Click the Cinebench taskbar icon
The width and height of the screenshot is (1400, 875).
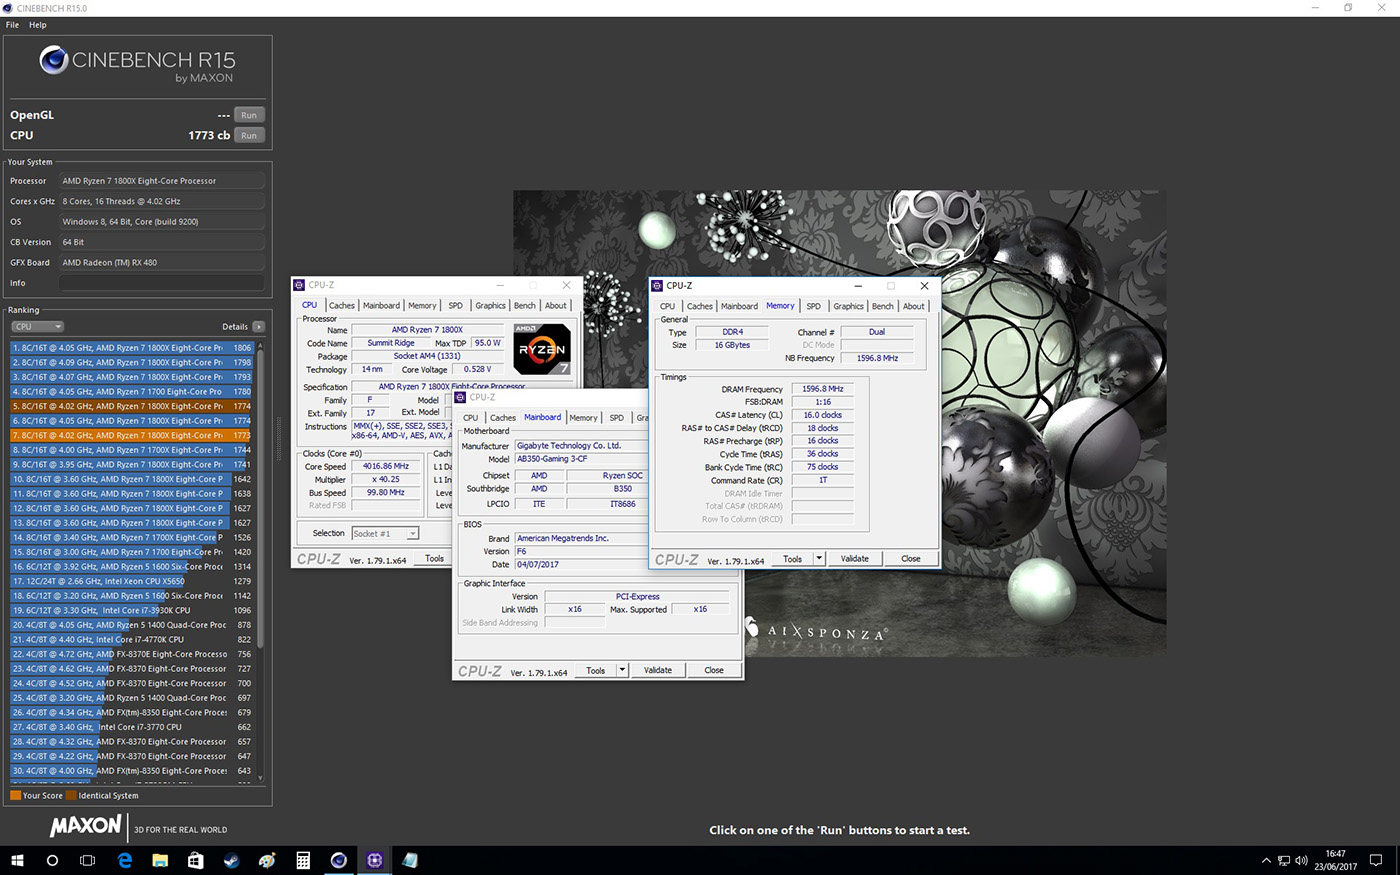(339, 860)
